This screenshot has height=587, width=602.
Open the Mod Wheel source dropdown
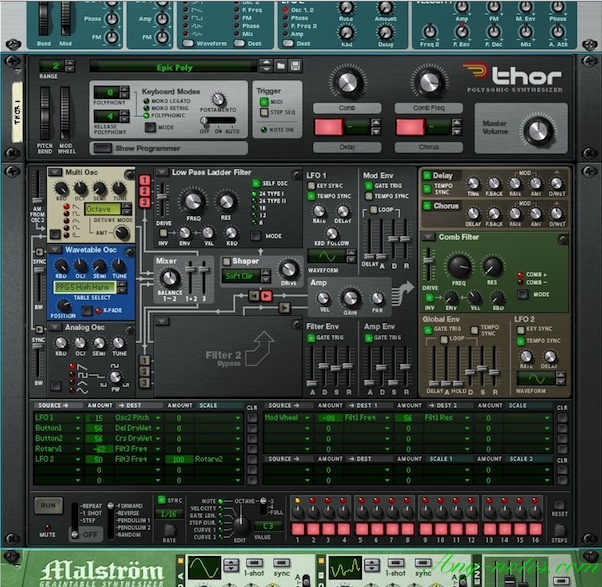tap(307, 418)
